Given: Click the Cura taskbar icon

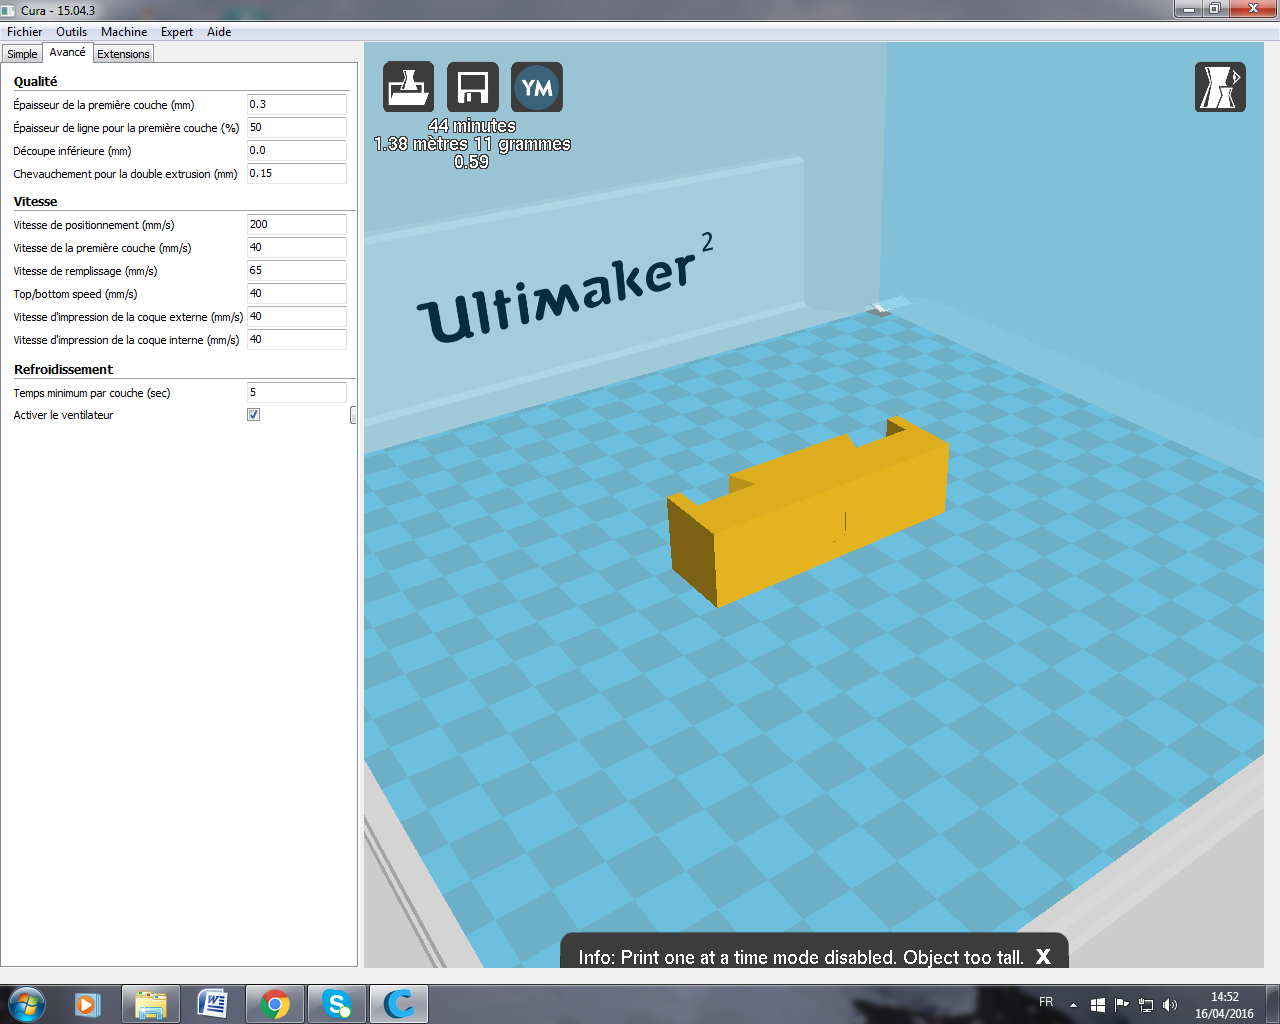Looking at the screenshot, I should (x=399, y=1004).
